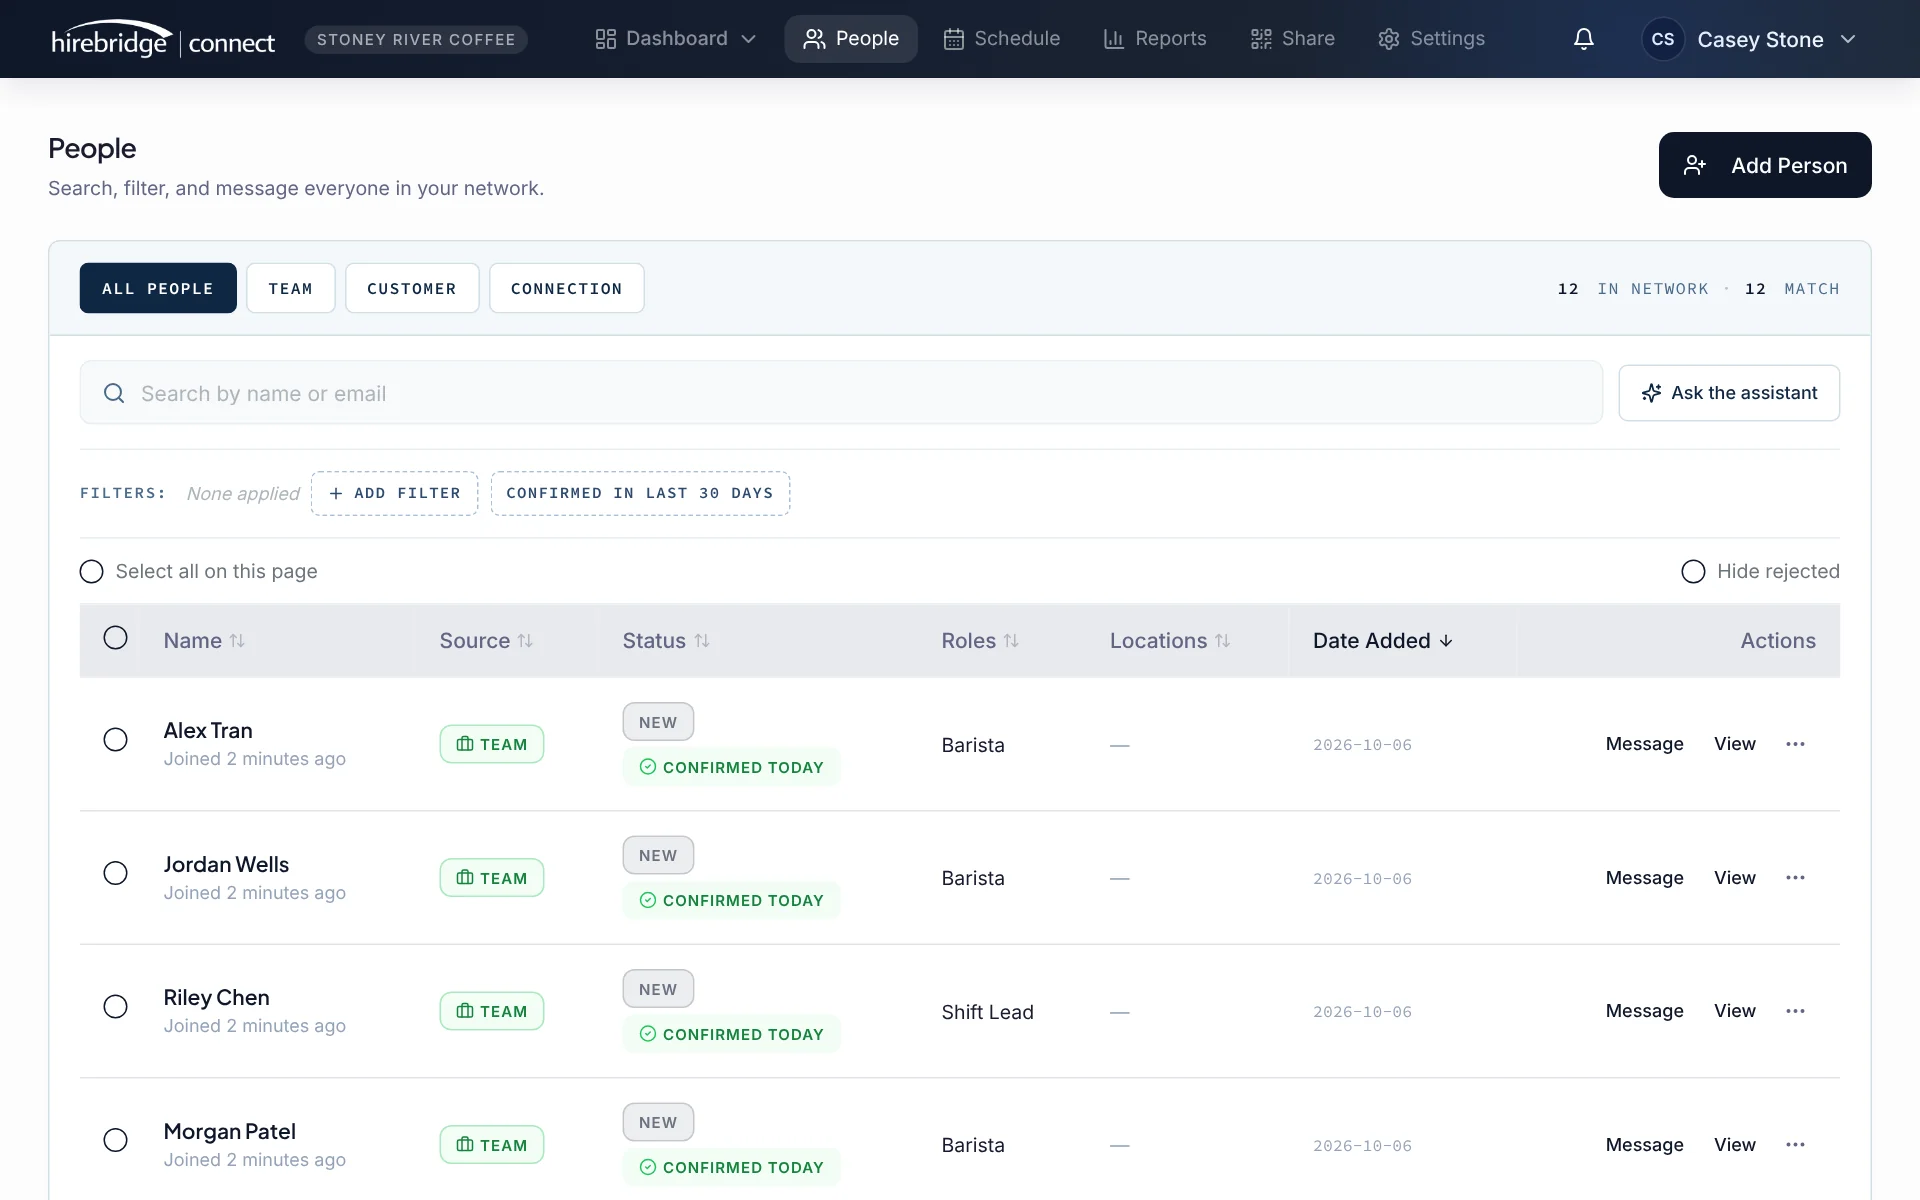Sort Roles column via its sort icon

[x=1011, y=641]
